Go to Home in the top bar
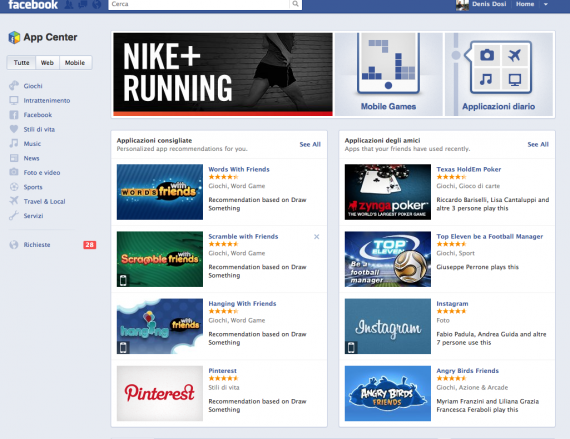Screen dimensions: 570x439 pyautogui.click(x=525, y=4)
